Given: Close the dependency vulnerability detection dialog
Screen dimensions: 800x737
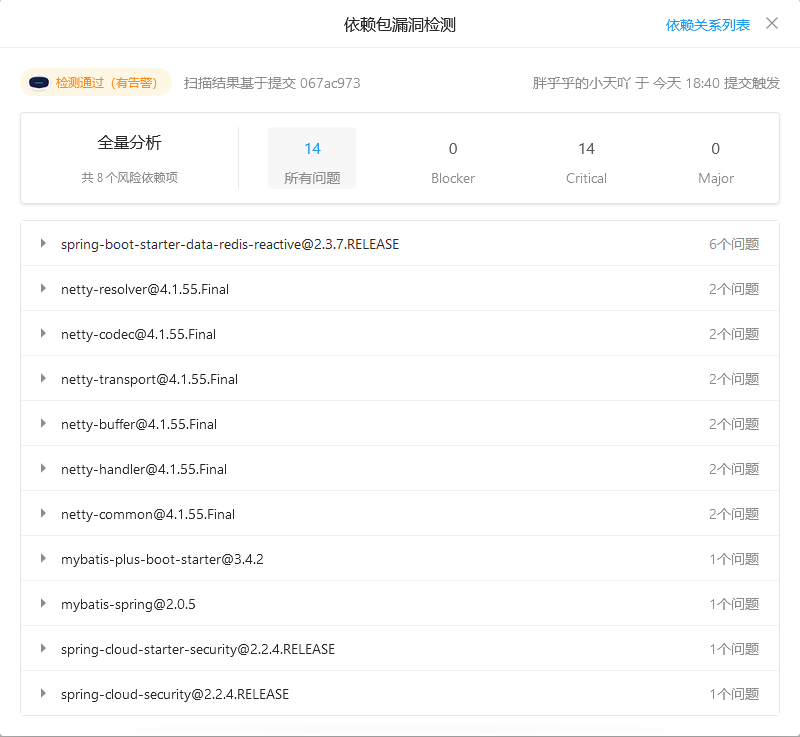Looking at the screenshot, I should (x=772, y=23).
